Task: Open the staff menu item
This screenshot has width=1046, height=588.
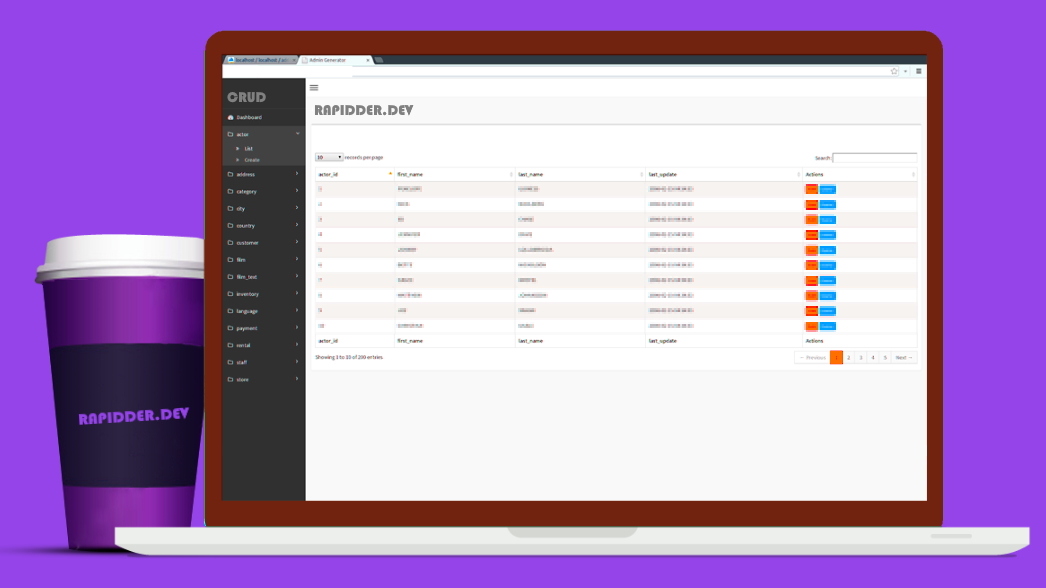Action: [264, 362]
